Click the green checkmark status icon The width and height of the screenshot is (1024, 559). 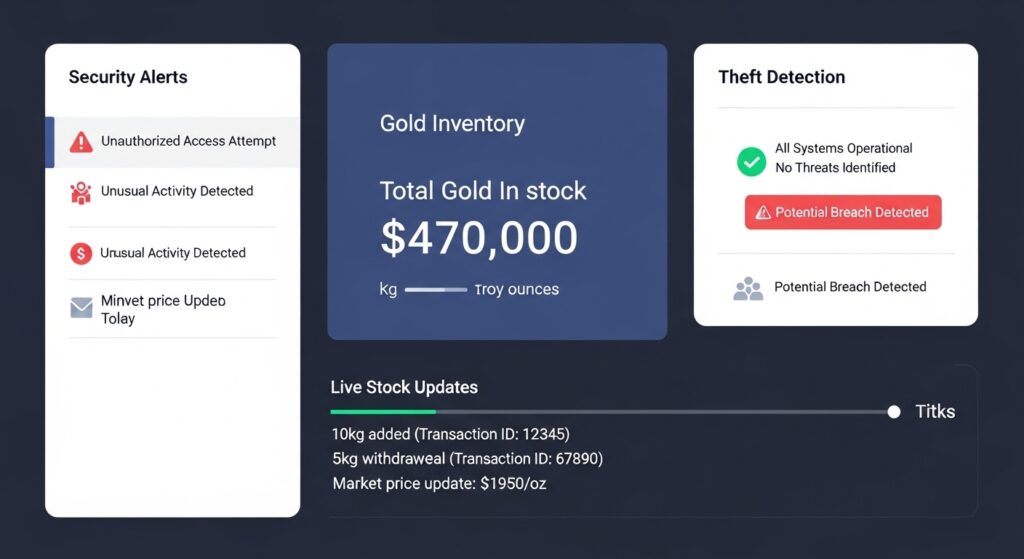751,160
